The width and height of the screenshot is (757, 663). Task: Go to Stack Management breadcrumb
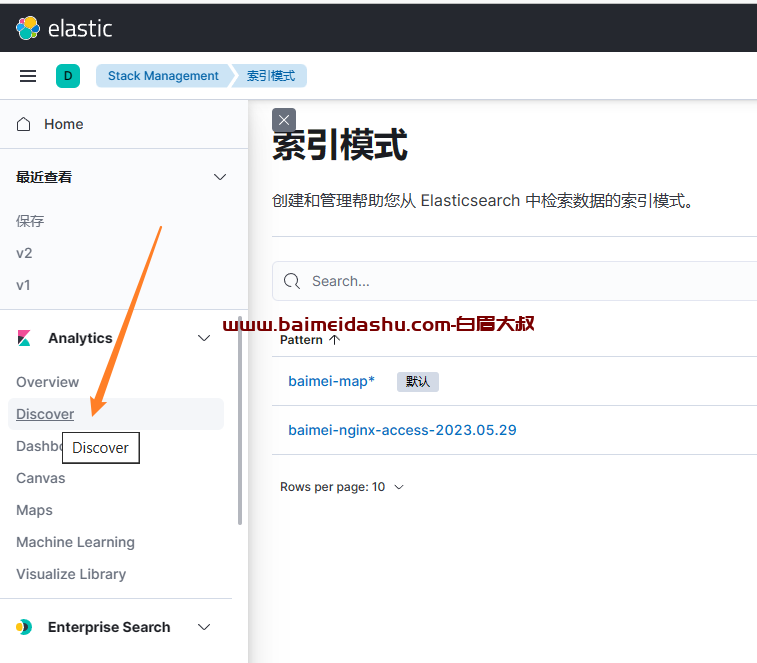click(163, 76)
